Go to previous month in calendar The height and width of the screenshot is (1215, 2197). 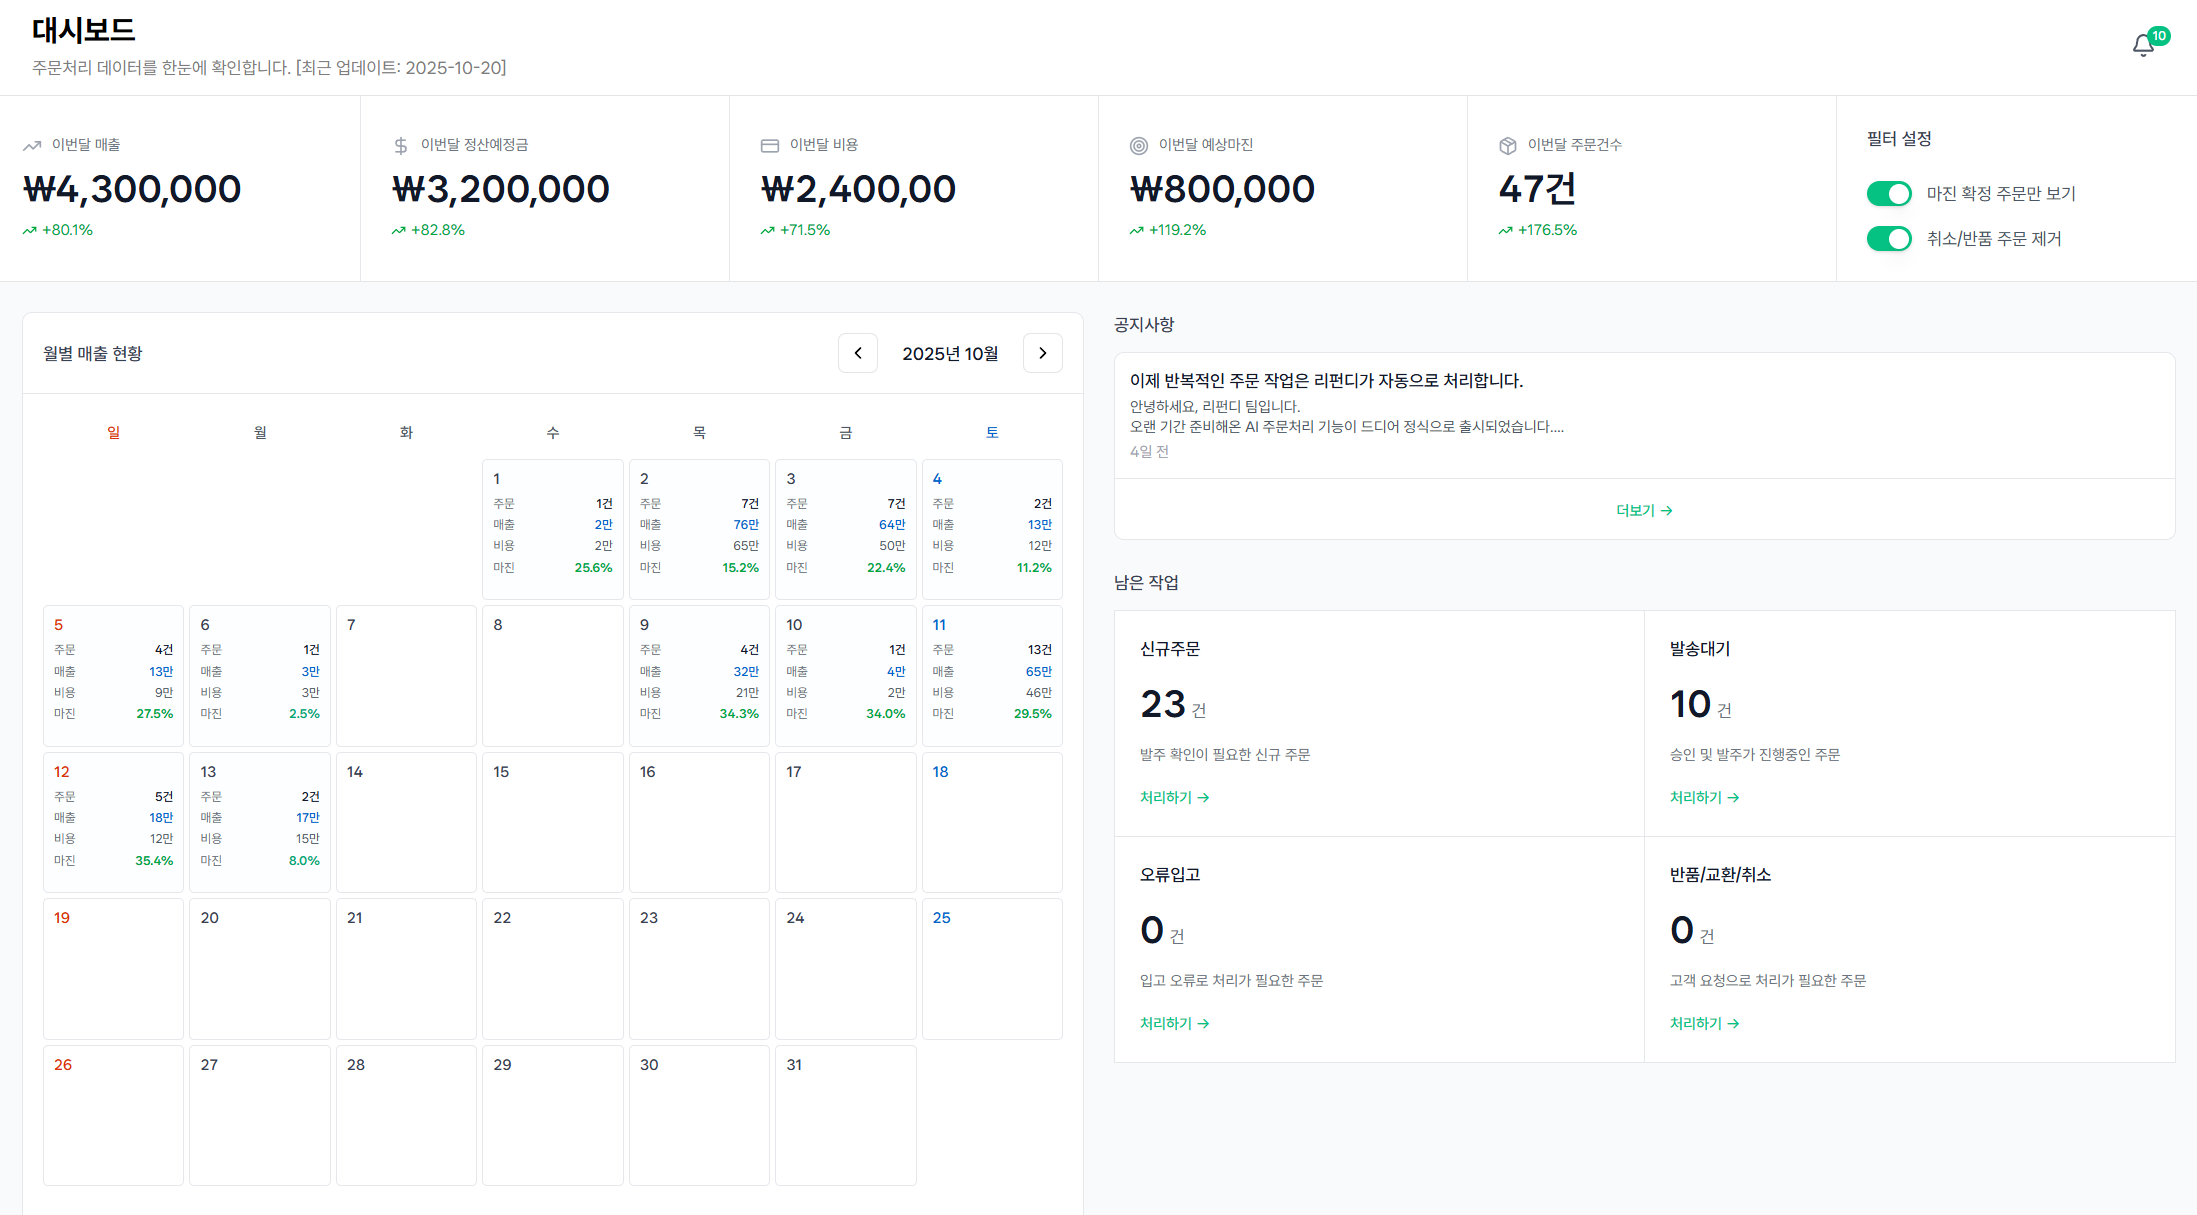point(857,353)
